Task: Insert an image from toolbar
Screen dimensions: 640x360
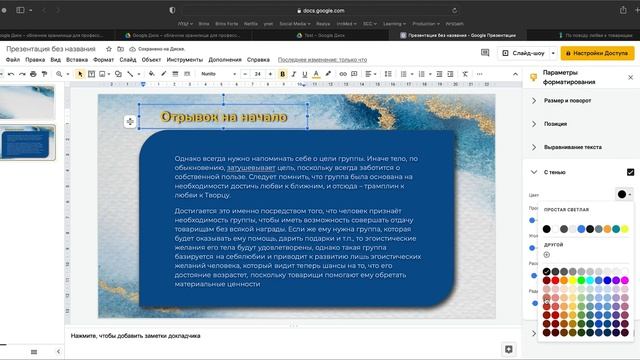Action: 102,74
